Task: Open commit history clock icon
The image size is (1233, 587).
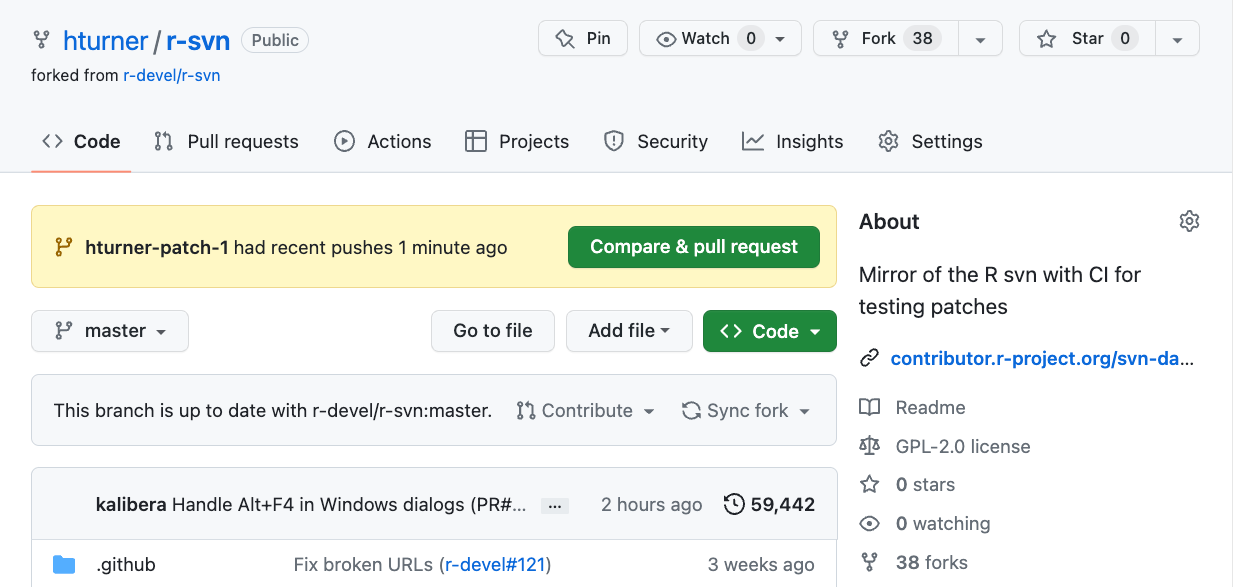Action: point(734,505)
